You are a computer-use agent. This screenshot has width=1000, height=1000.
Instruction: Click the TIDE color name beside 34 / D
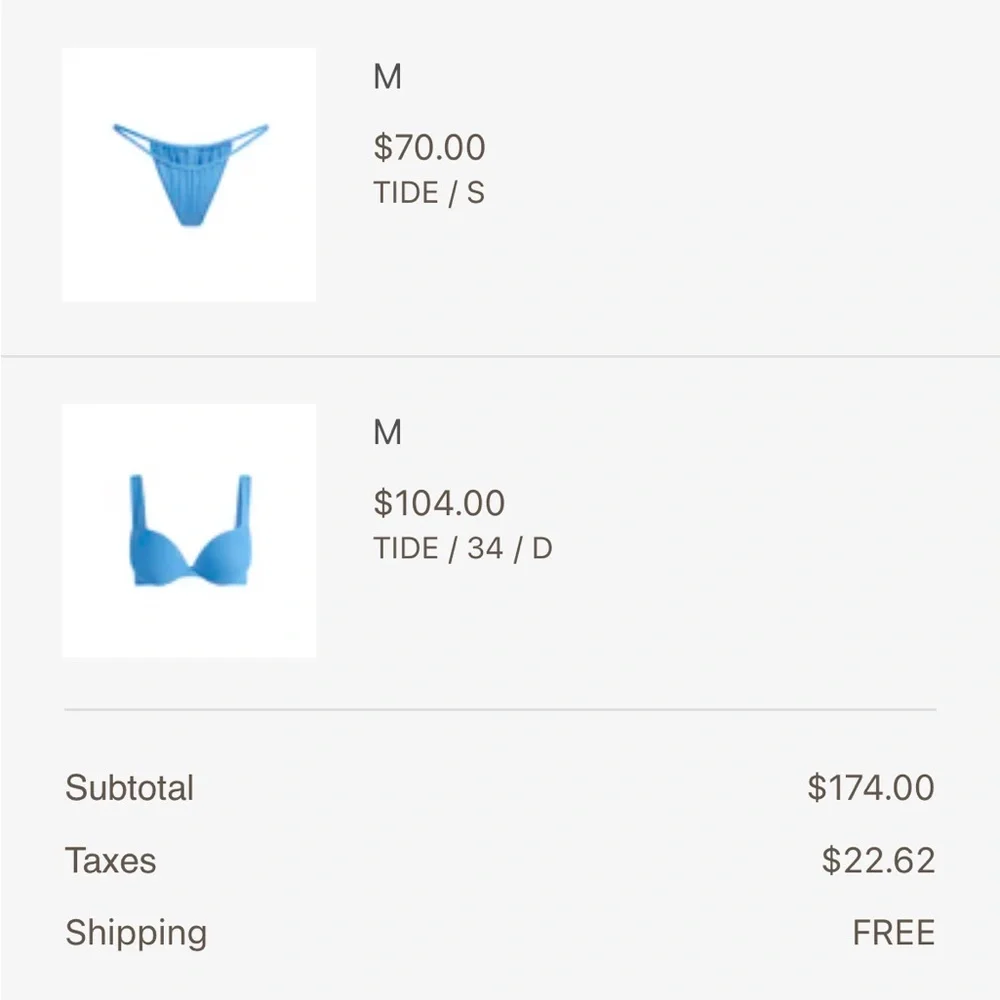point(405,548)
